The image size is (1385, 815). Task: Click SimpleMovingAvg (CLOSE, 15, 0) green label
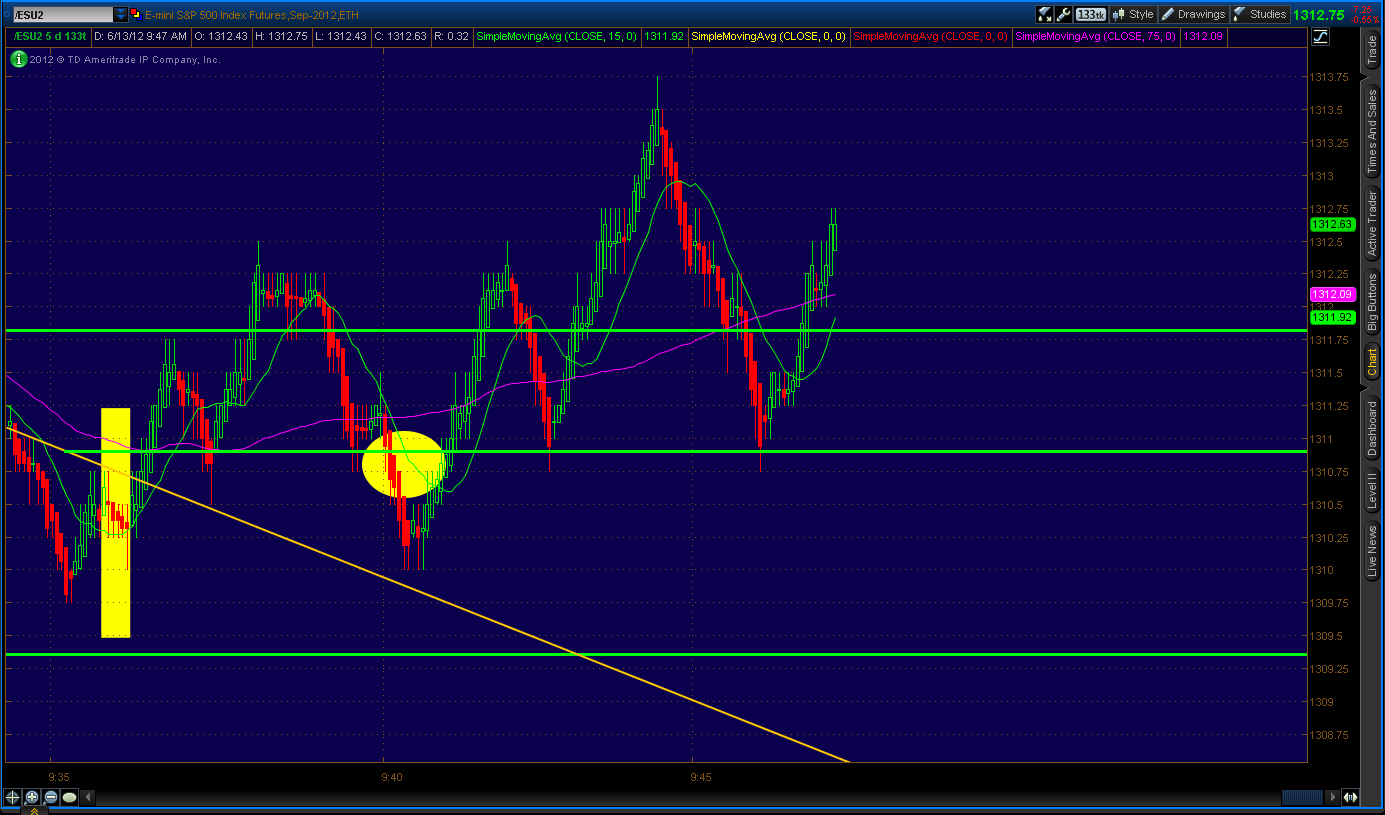coord(556,37)
